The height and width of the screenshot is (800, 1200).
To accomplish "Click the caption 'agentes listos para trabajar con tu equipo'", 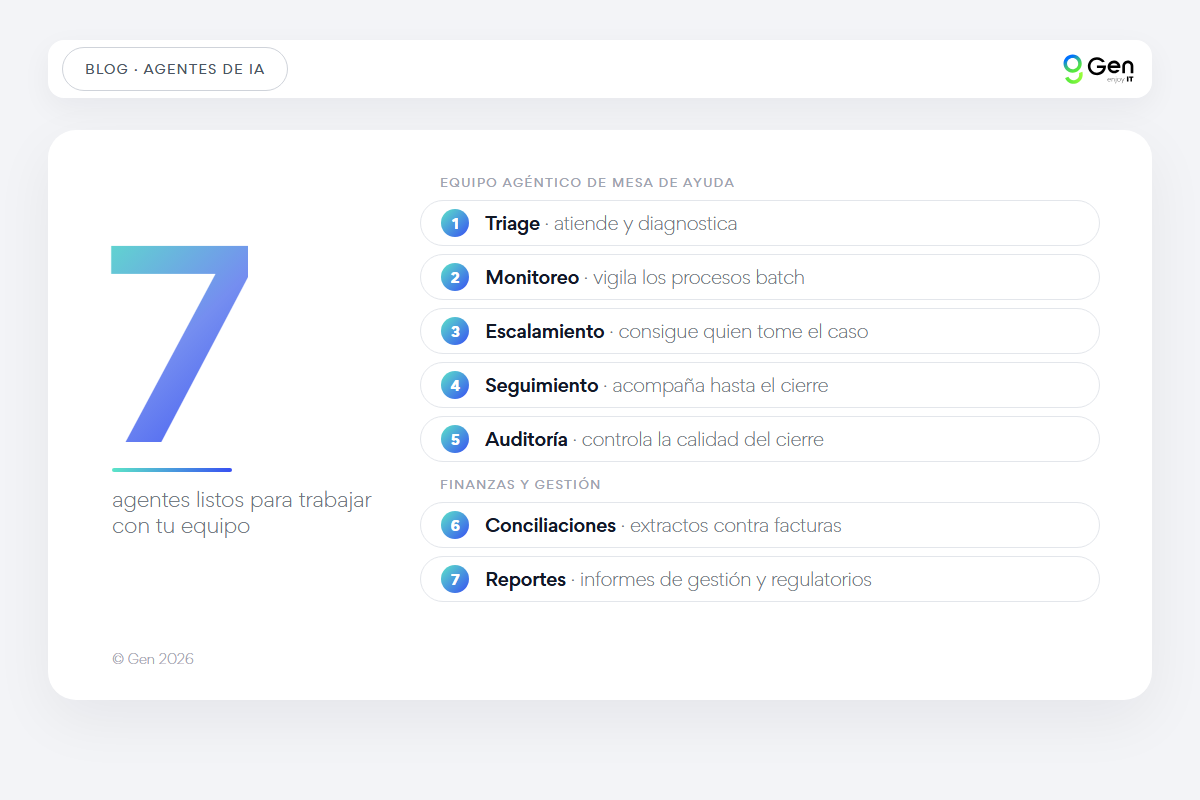I will pyautogui.click(x=242, y=513).
